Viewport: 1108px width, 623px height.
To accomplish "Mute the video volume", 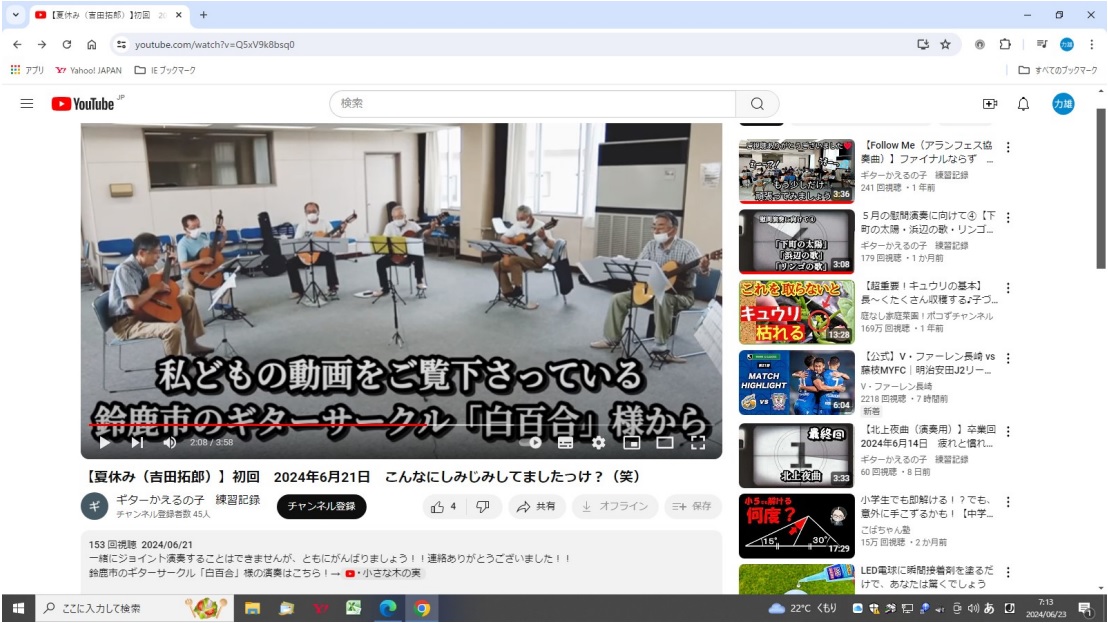I will coord(170,442).
